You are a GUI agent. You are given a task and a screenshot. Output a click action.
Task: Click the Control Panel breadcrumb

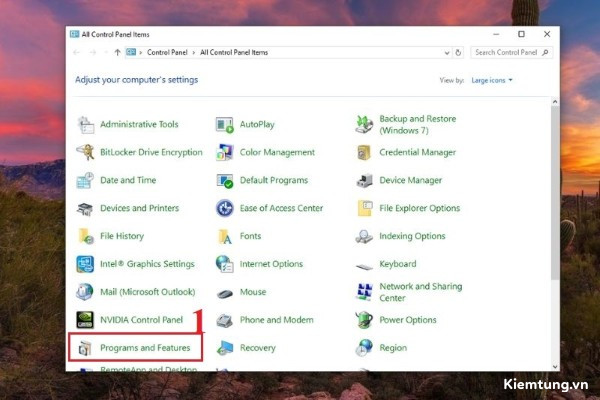point(167,52)
